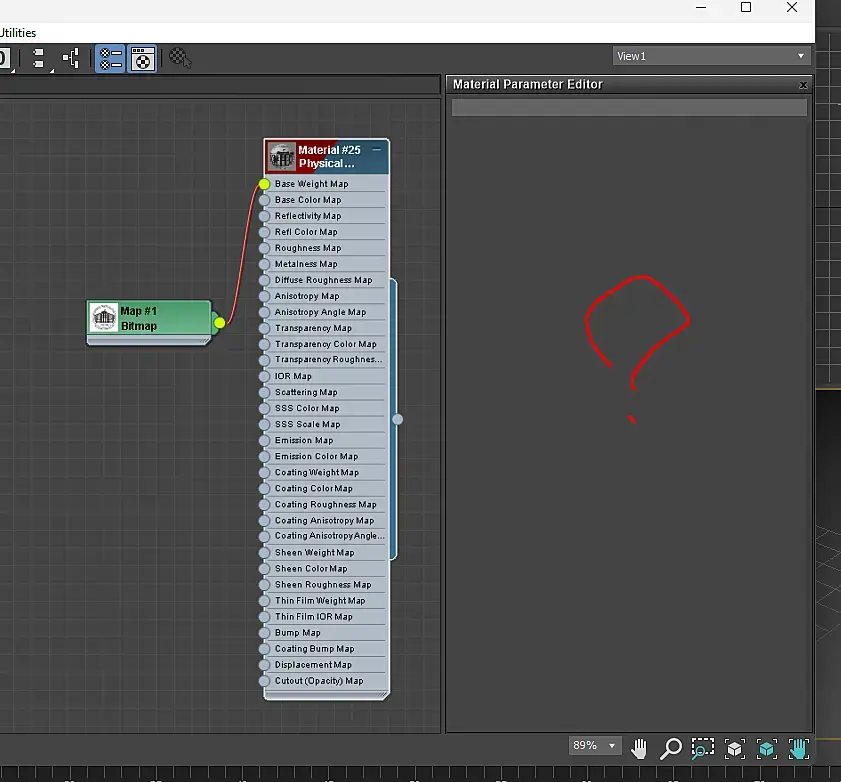Select the Pan hand tool
Viewport: 841px width, 782px height.
639,748
